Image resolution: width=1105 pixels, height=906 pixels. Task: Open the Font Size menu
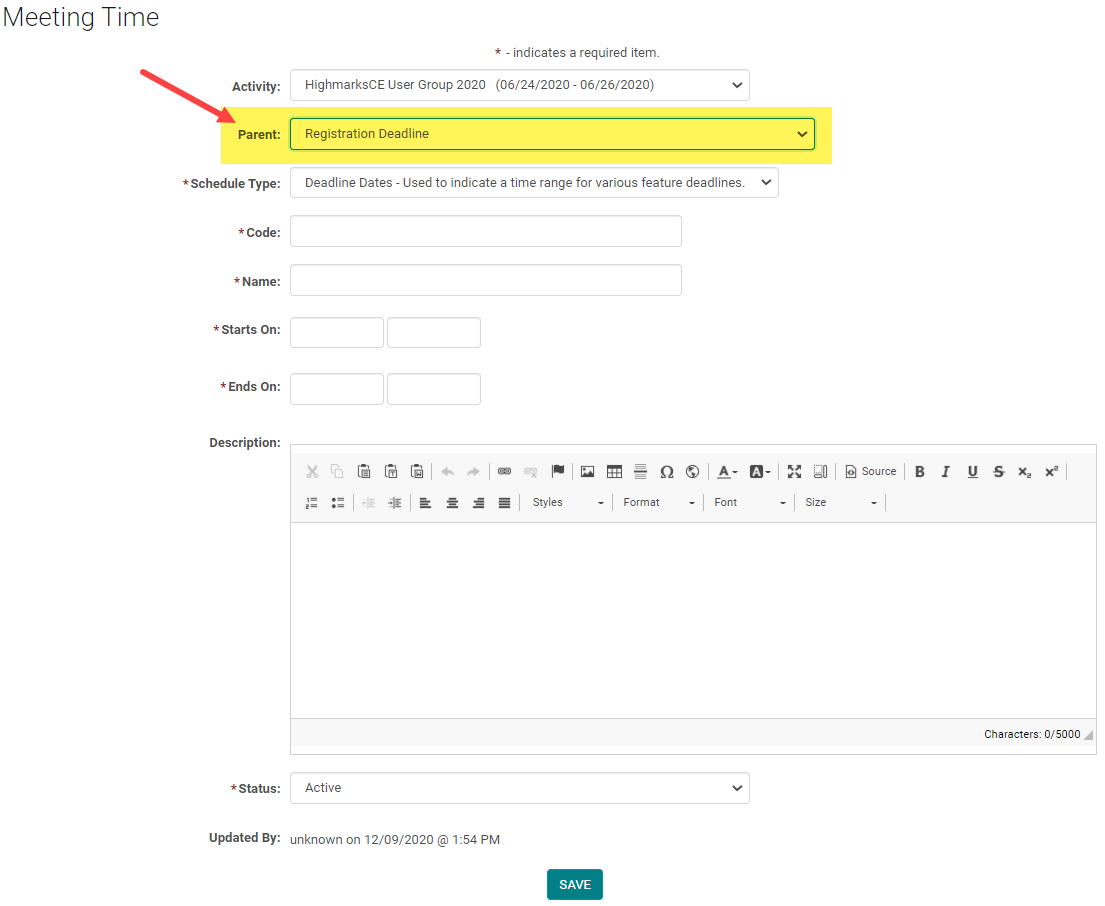click(x=841, y=503)
